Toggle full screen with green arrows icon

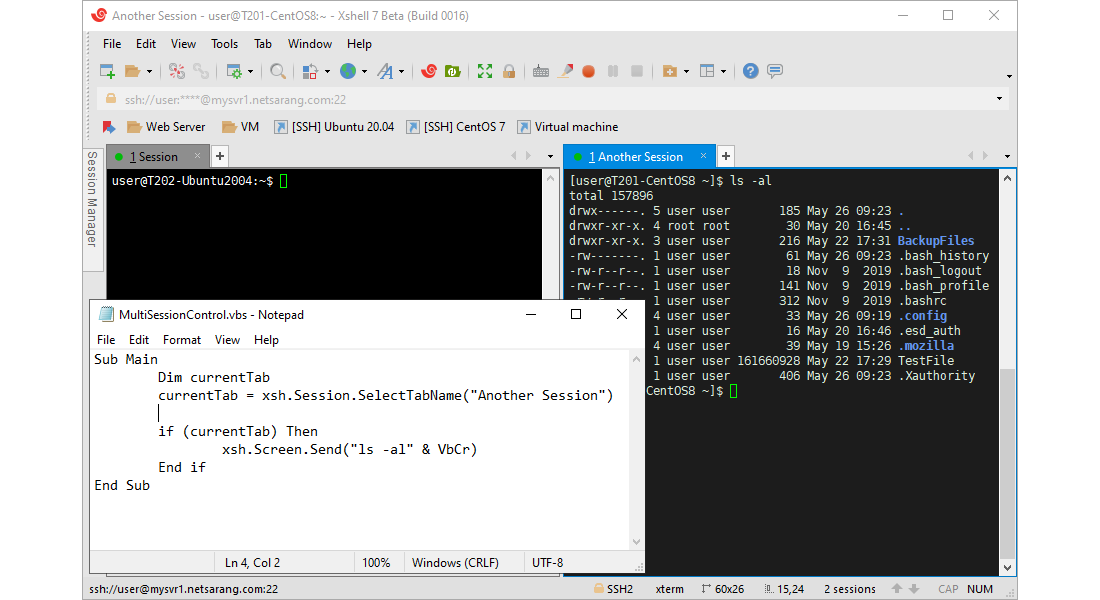pos(485,71)
